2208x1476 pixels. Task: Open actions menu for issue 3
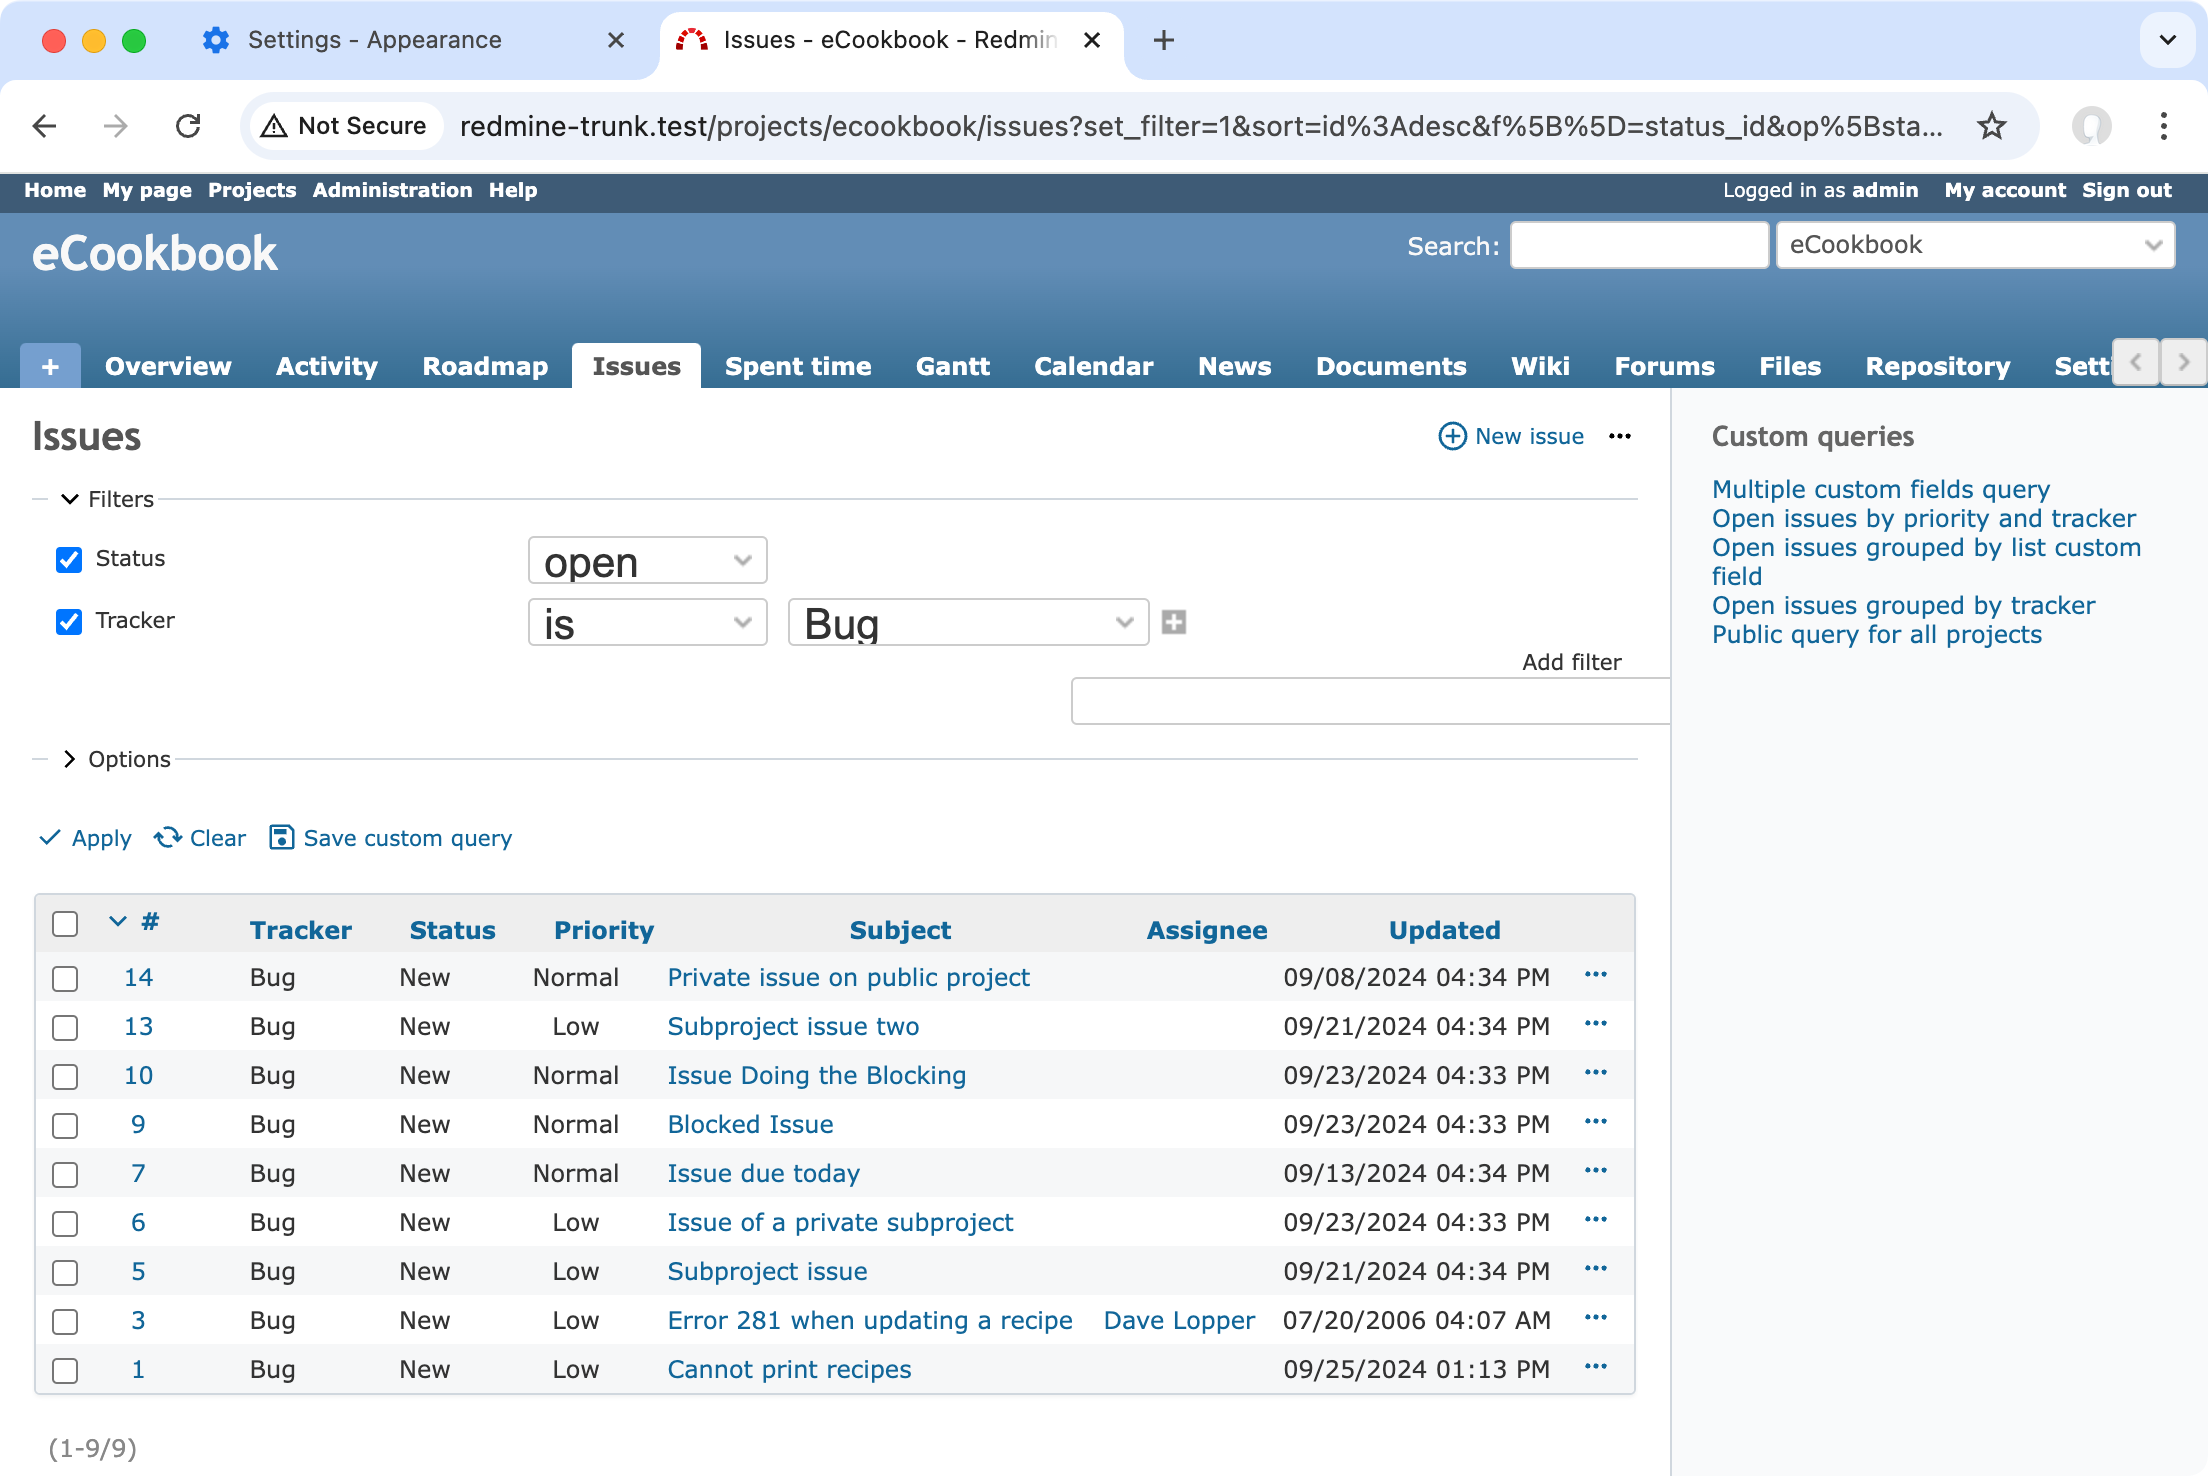(x=1596, y=1318)
